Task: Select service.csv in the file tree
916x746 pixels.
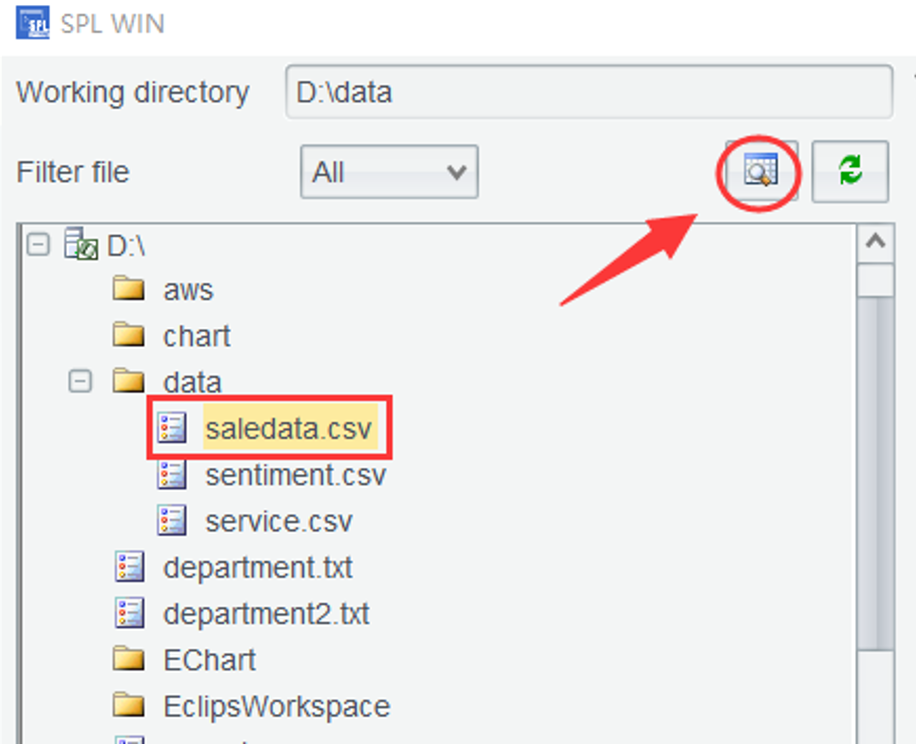Action: point(278,521)
